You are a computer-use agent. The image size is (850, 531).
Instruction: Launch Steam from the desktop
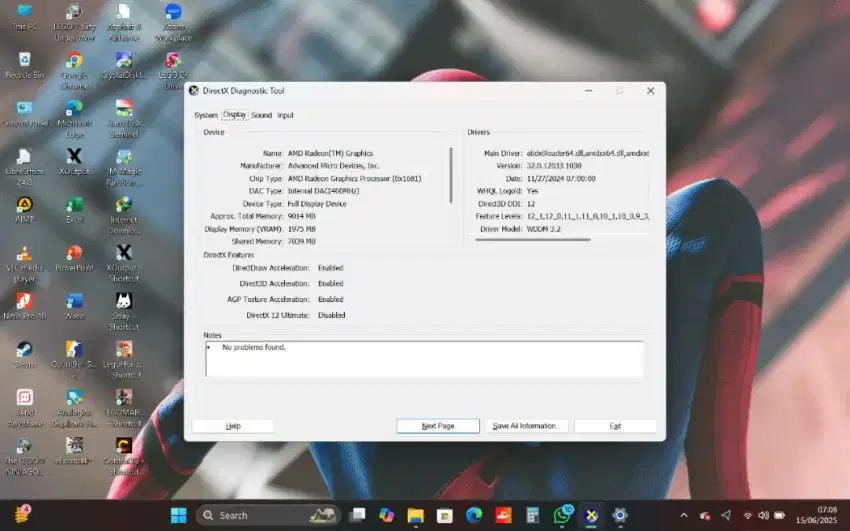tap(24, 355)
